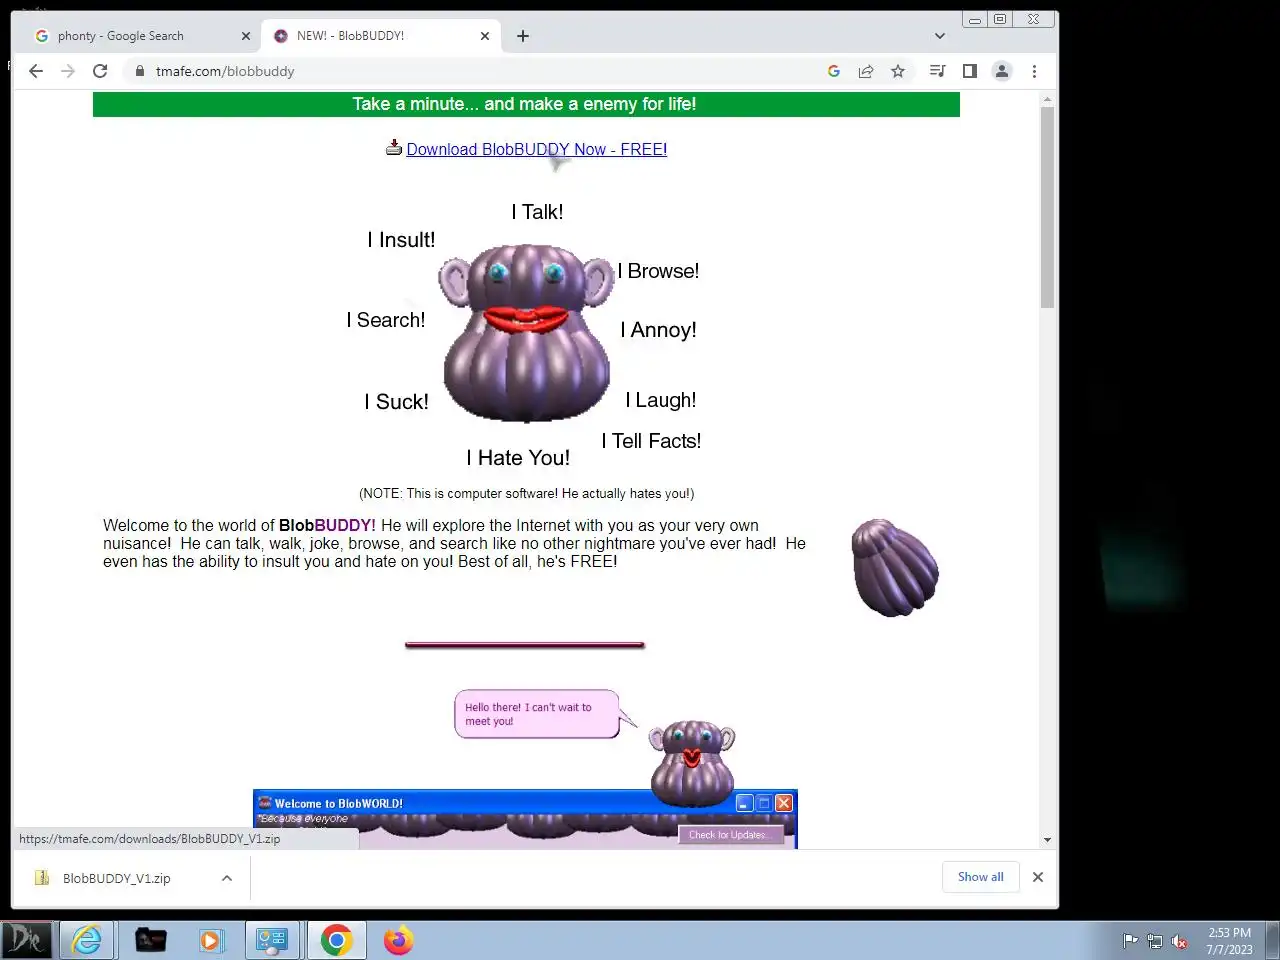
Task: Open Chrome's three-dot menu
Action: coord(1034,71)
